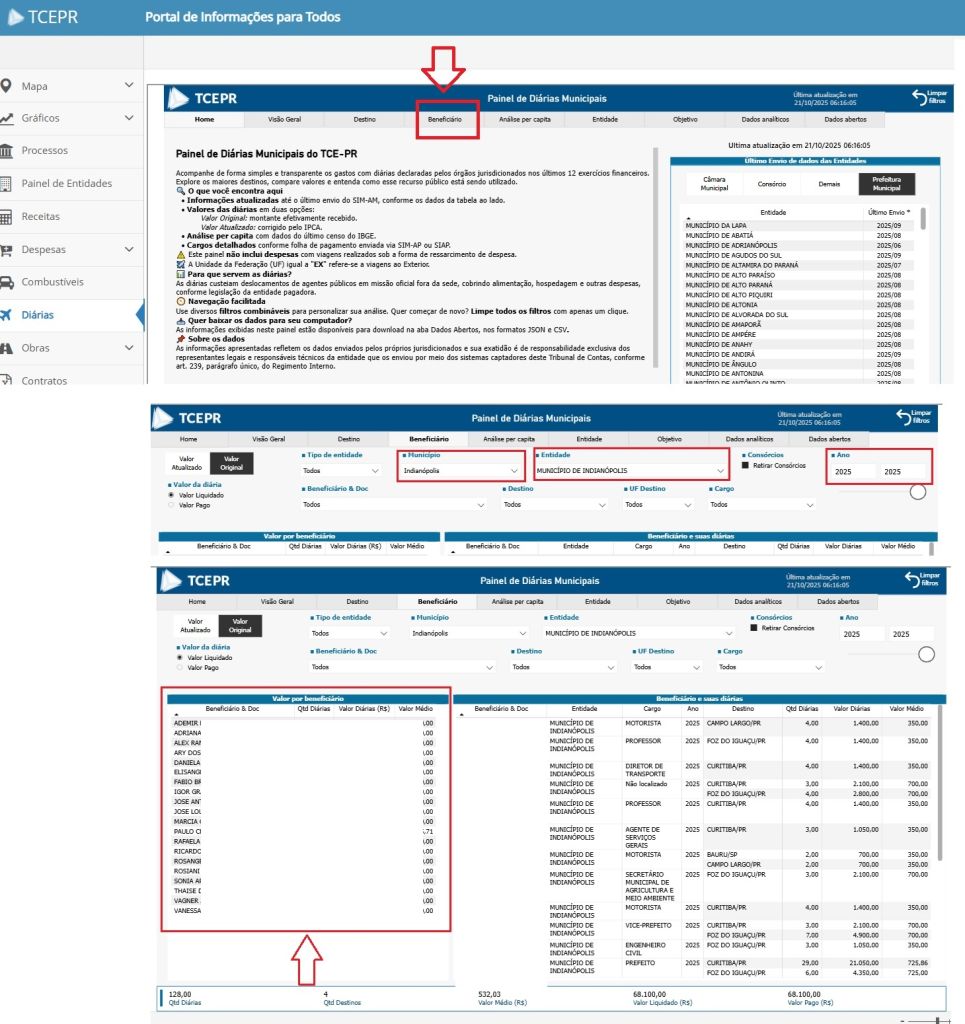Open Combustíveis car icon in sidebar
The width and height of the screenshot is (965, 1024).
click(8, 282)
